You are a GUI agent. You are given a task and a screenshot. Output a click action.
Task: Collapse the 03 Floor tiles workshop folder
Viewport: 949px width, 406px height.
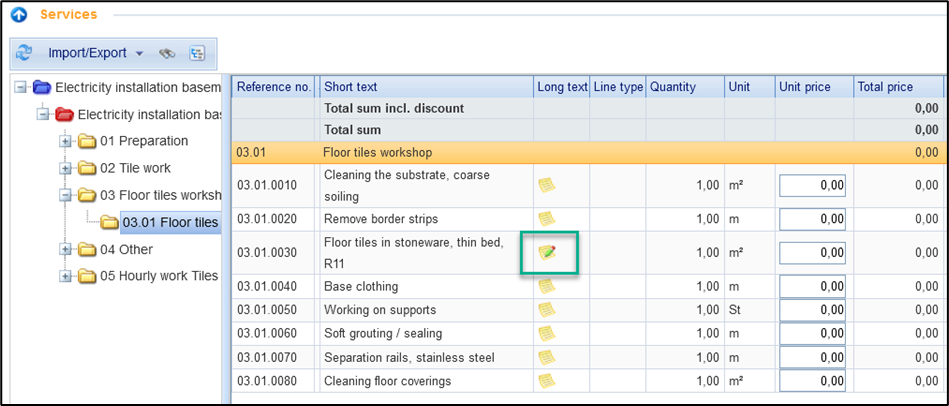66,195
